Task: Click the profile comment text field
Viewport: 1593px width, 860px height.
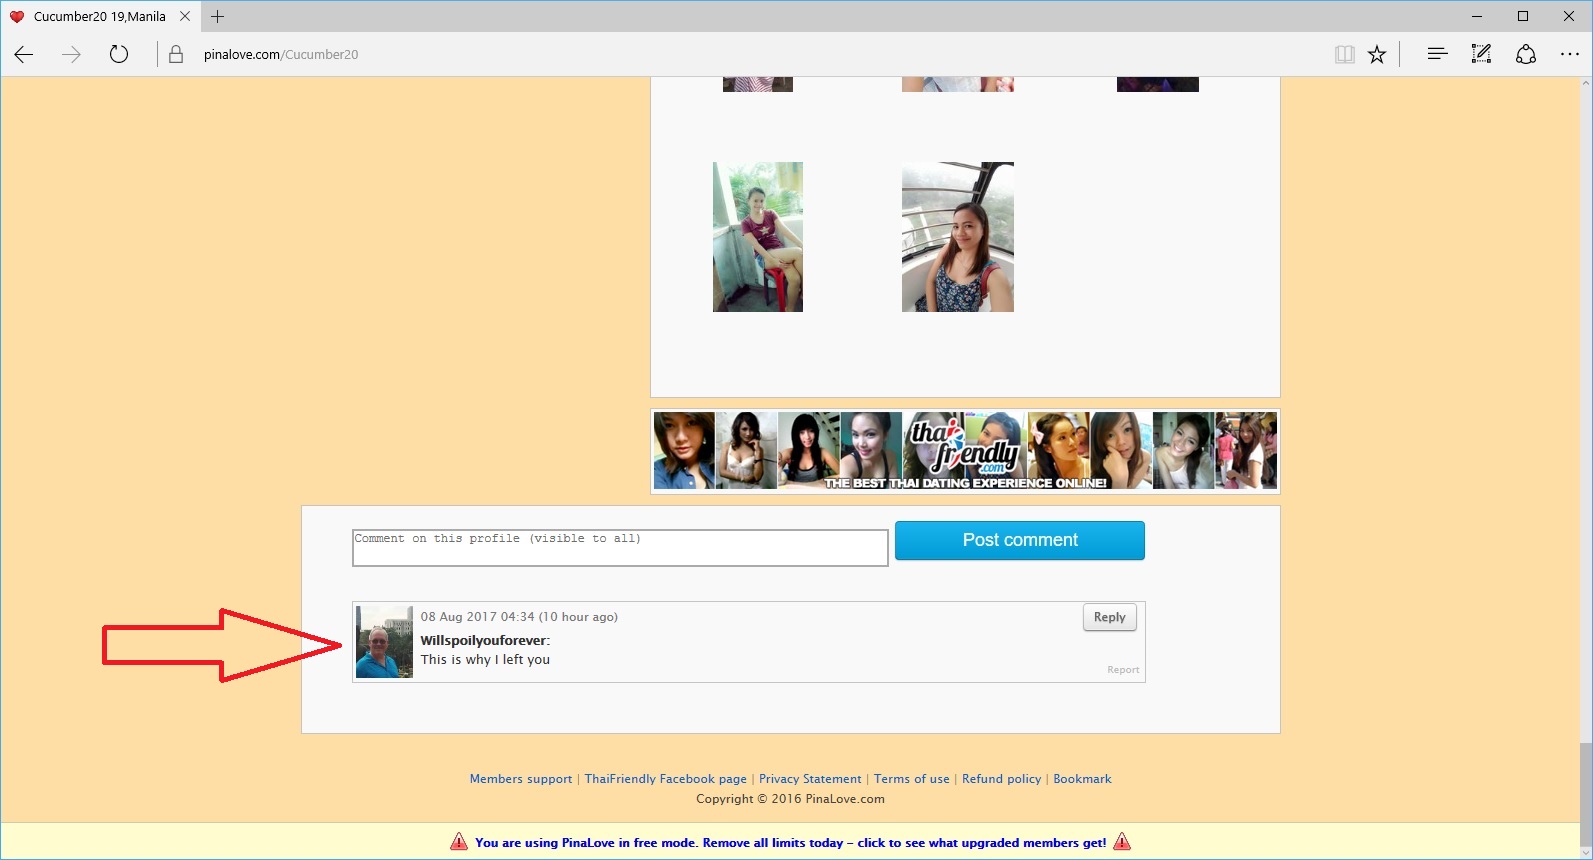Action: click(x=620, y=548)
